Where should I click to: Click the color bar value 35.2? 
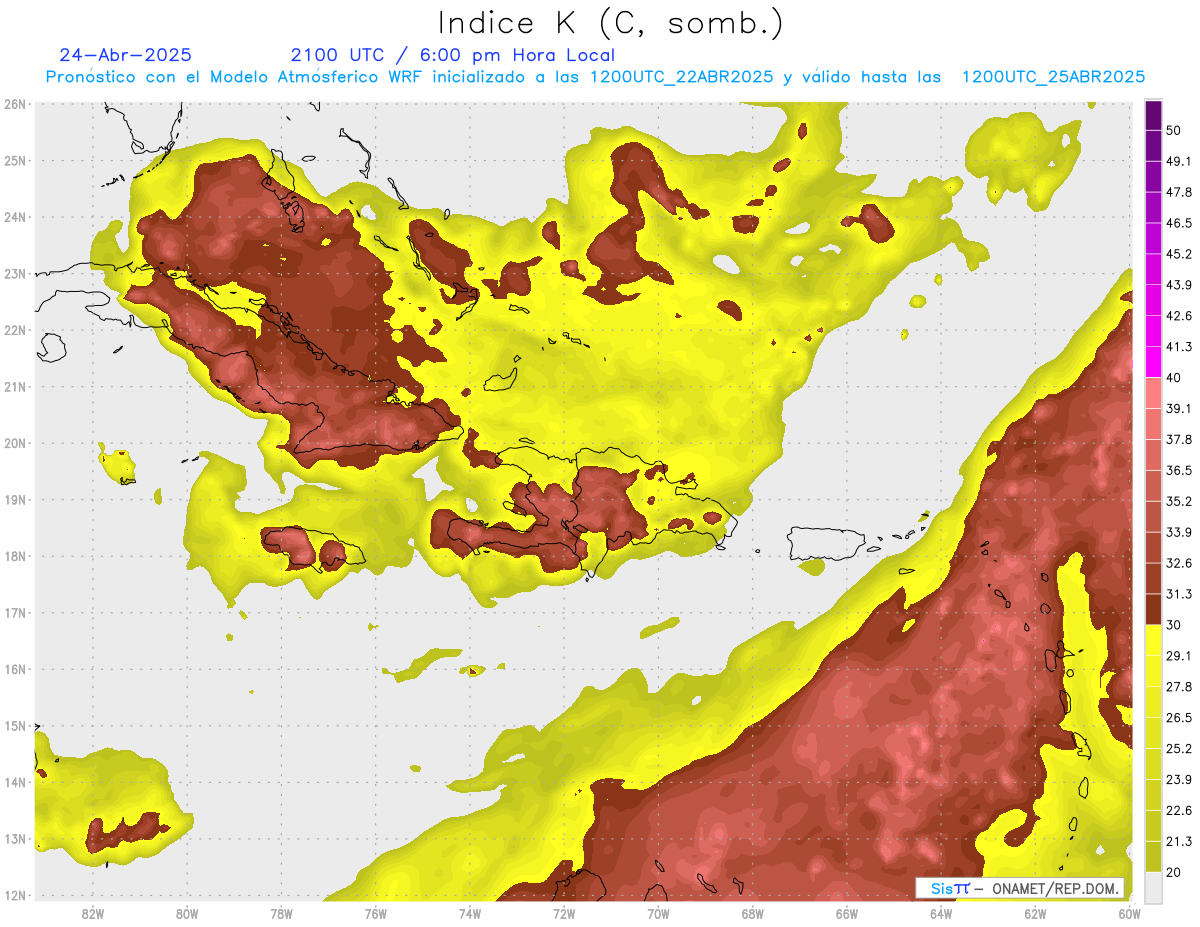click(x=1180, y=501)
